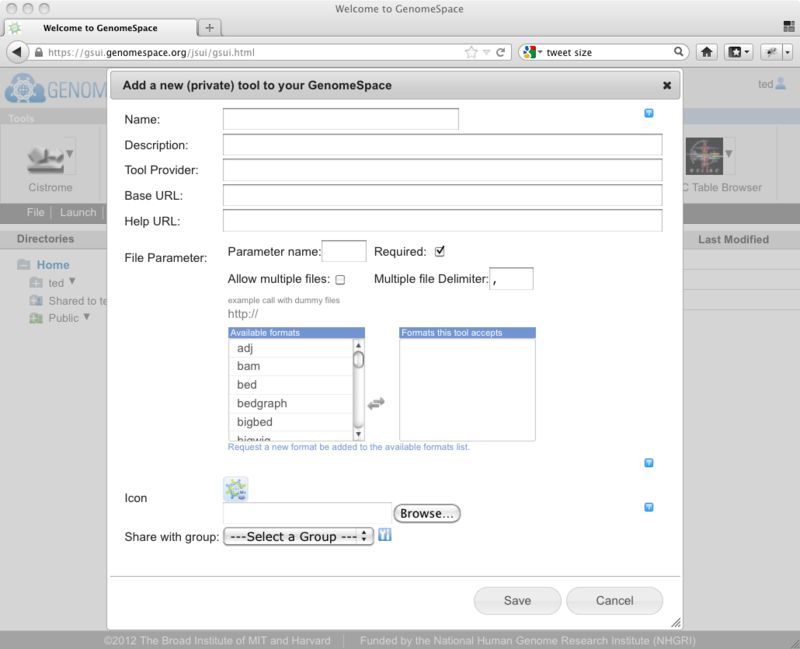This screenshot has width=800, height=649.
Task: Click the Base URL input field
Action: (443, 195)
